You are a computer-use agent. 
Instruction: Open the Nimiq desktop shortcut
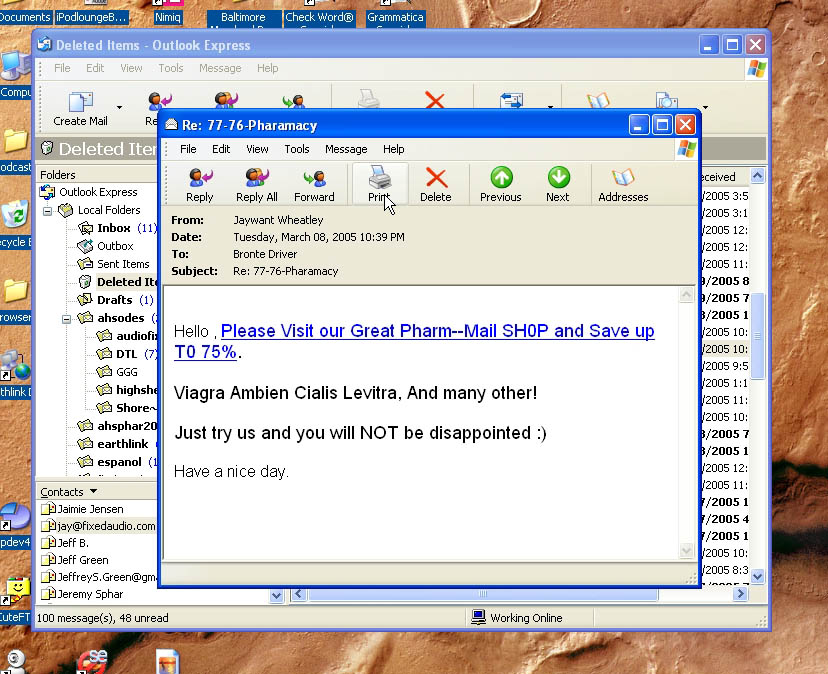pos(167,12)
